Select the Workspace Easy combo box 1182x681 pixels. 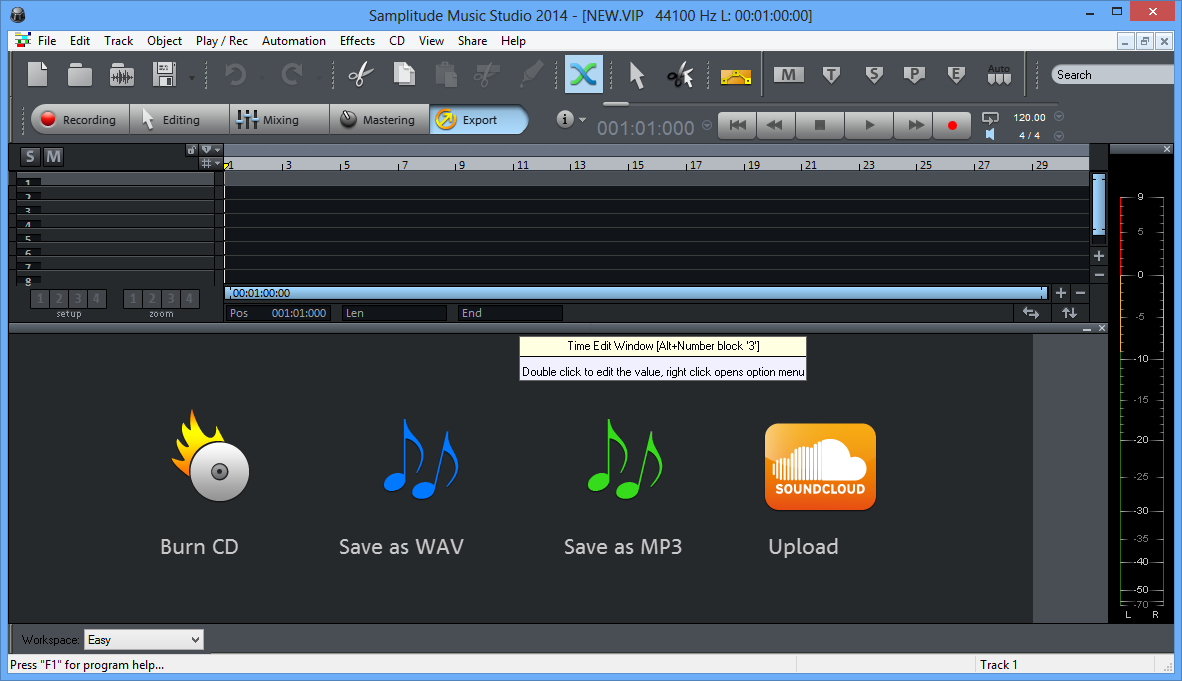coord(143,640)
